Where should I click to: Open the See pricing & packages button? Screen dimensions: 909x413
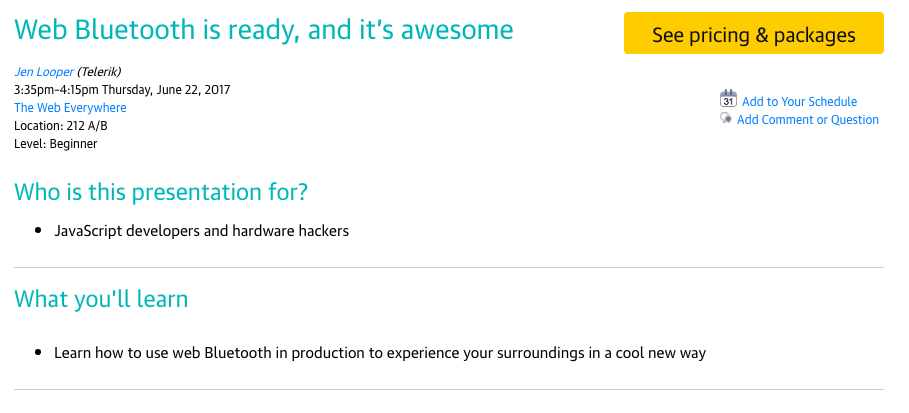click(753, 35)
